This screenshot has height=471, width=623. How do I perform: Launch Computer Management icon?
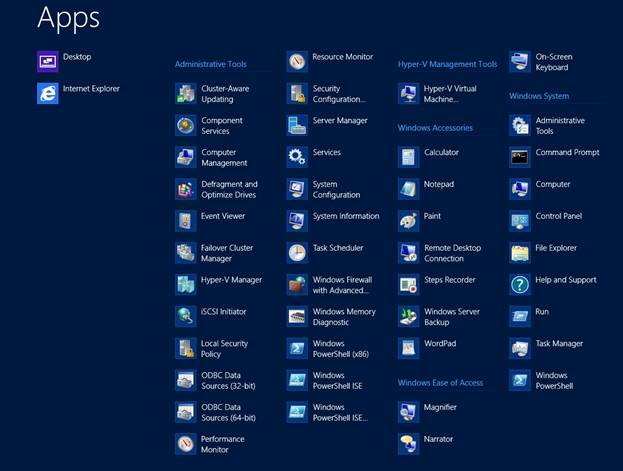(x=186, y=157)
